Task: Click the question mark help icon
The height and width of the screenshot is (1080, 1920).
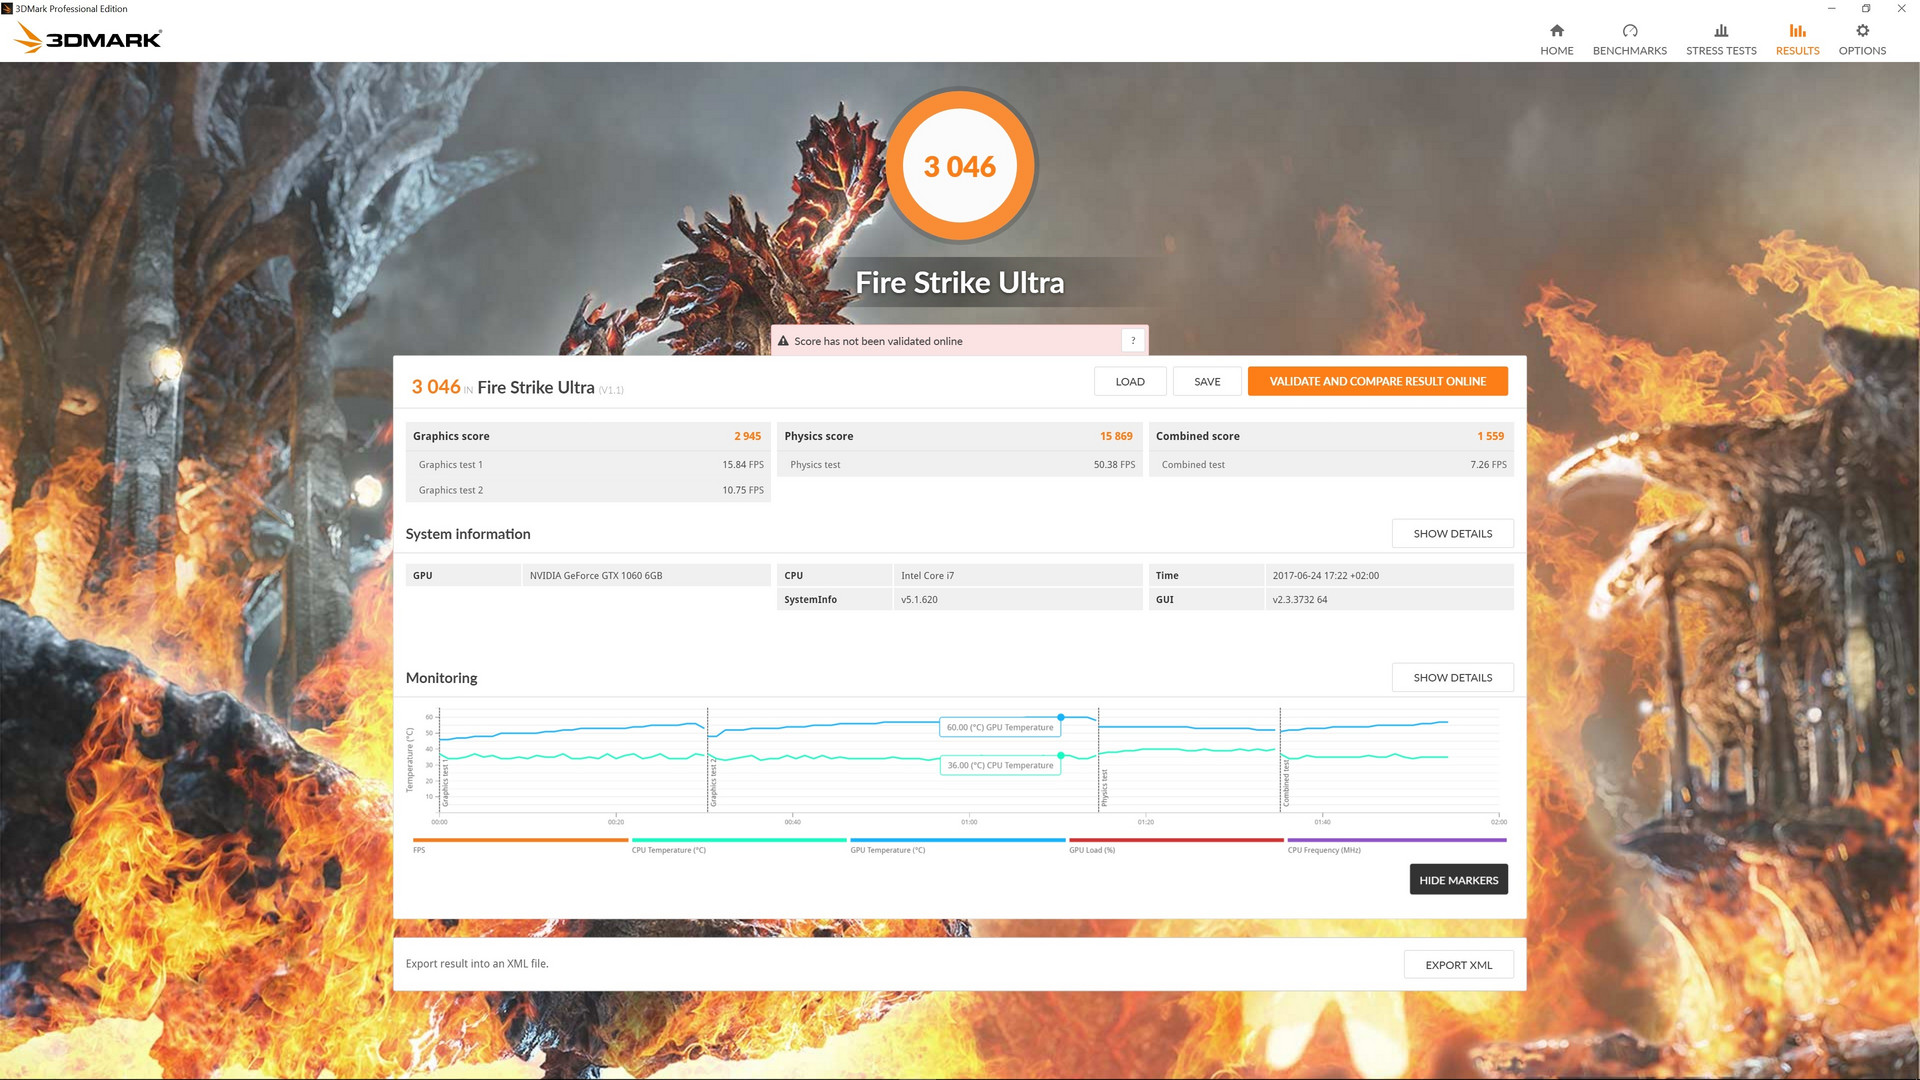Action: (x=1132, y=341)
